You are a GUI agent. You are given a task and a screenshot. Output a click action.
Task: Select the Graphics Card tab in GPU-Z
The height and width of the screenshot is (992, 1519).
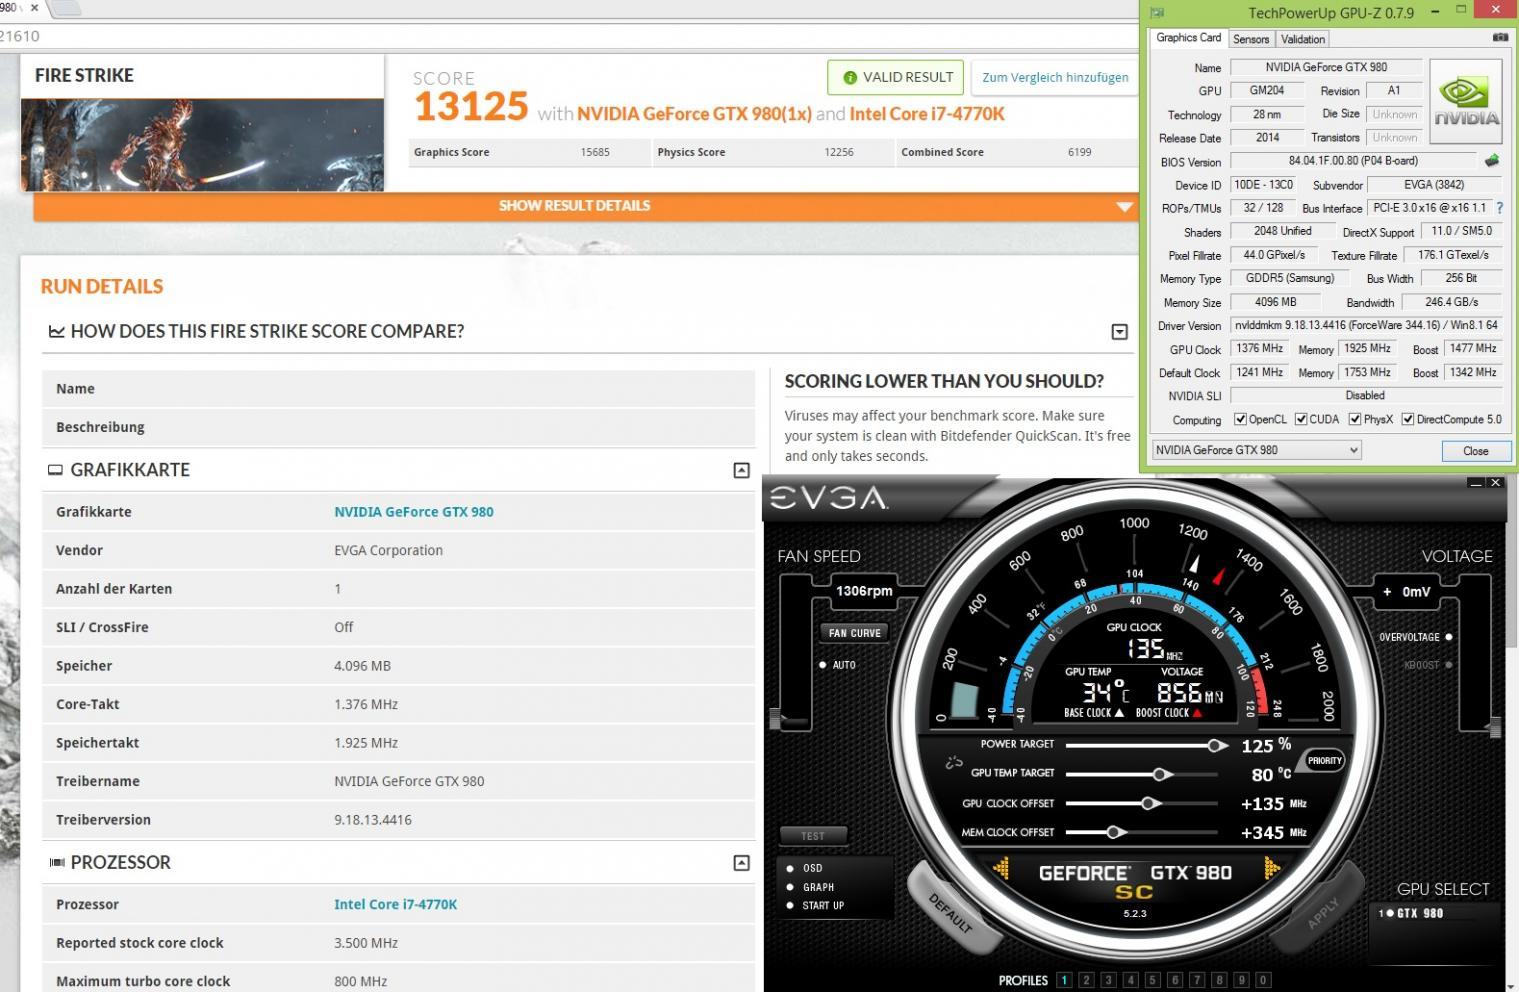1188,38
